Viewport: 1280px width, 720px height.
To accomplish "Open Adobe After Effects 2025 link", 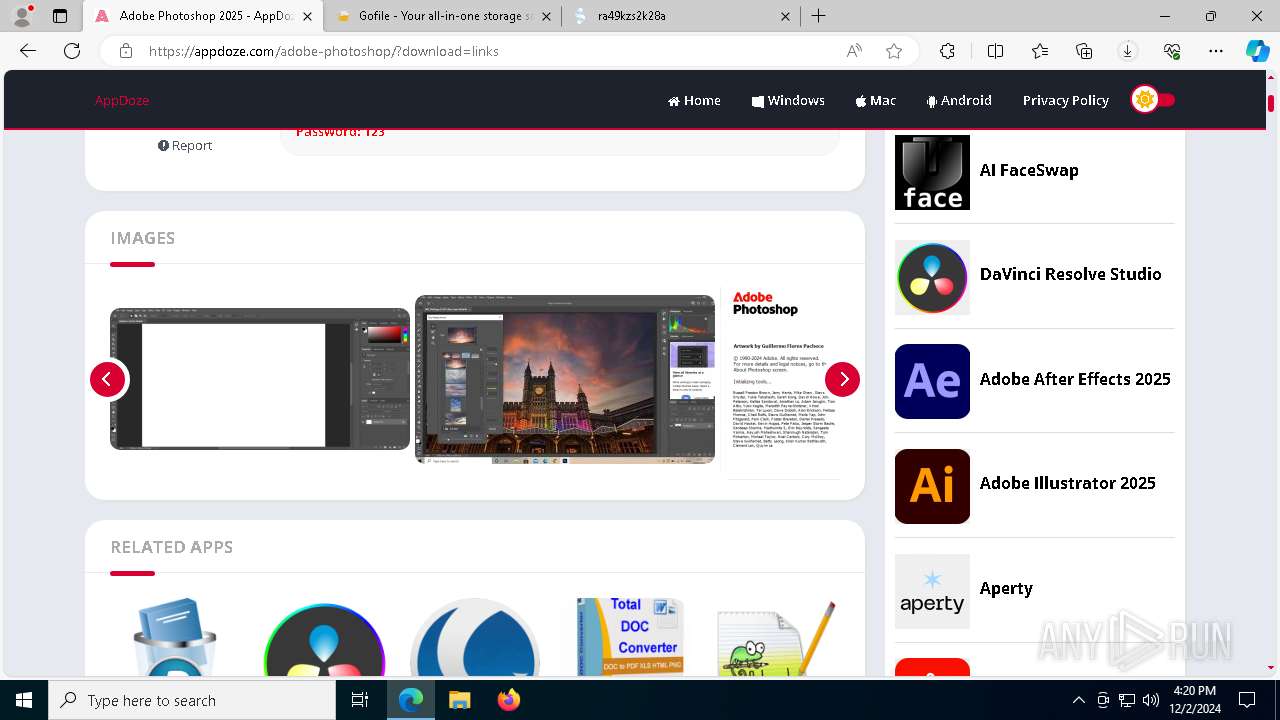I will 1075,379.
